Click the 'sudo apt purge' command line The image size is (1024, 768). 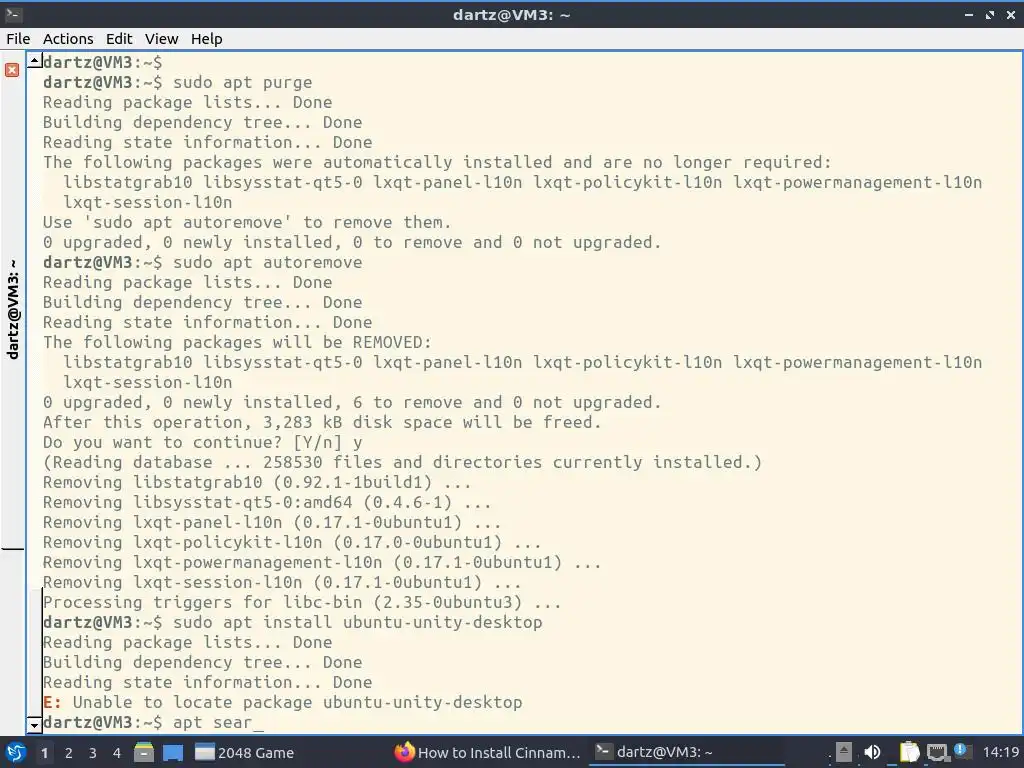tap(178, 82)
